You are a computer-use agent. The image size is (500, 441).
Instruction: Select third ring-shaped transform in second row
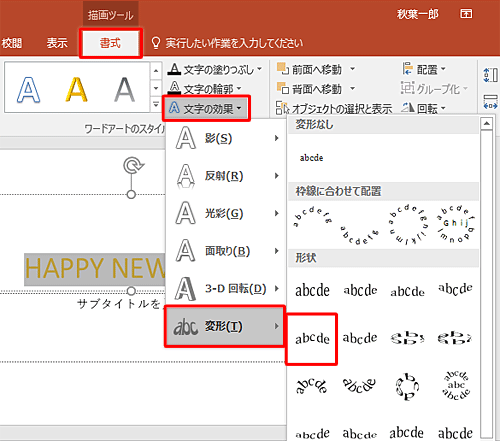pos(407,338)
